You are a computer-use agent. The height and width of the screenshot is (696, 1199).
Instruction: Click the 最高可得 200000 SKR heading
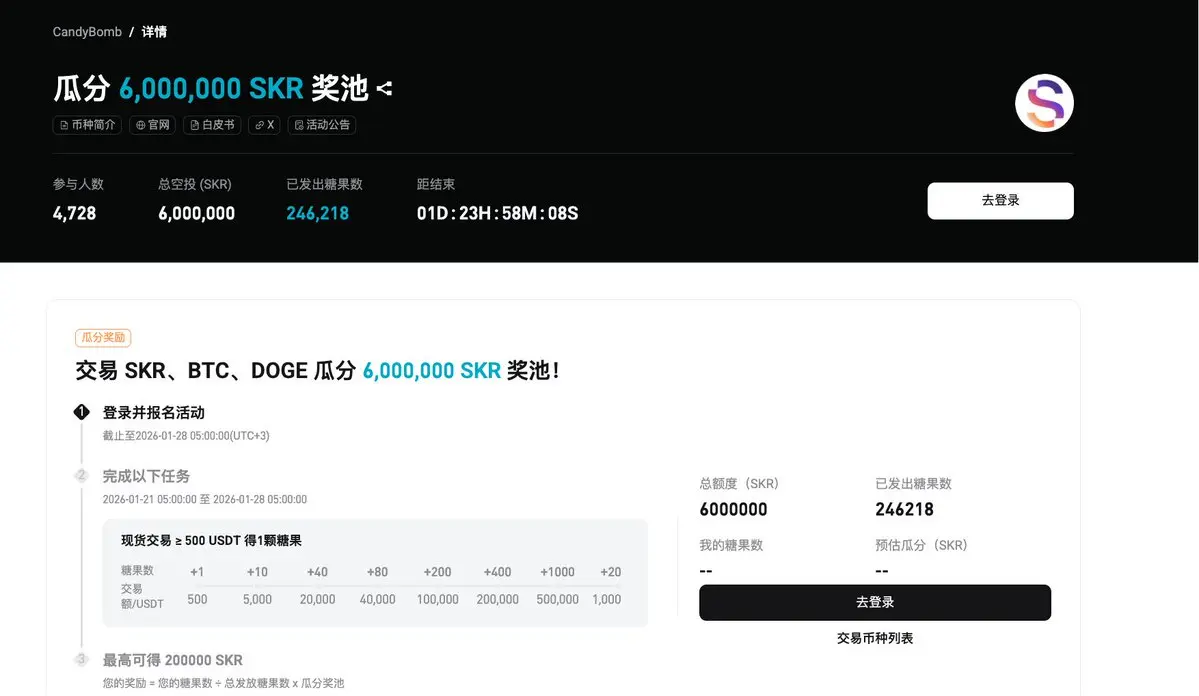tap(173, 660)
